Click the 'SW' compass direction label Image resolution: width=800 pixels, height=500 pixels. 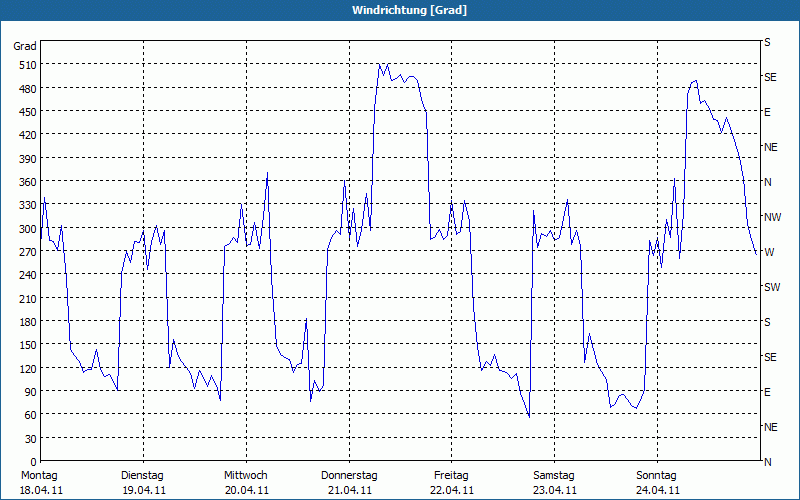click(772, 287)
